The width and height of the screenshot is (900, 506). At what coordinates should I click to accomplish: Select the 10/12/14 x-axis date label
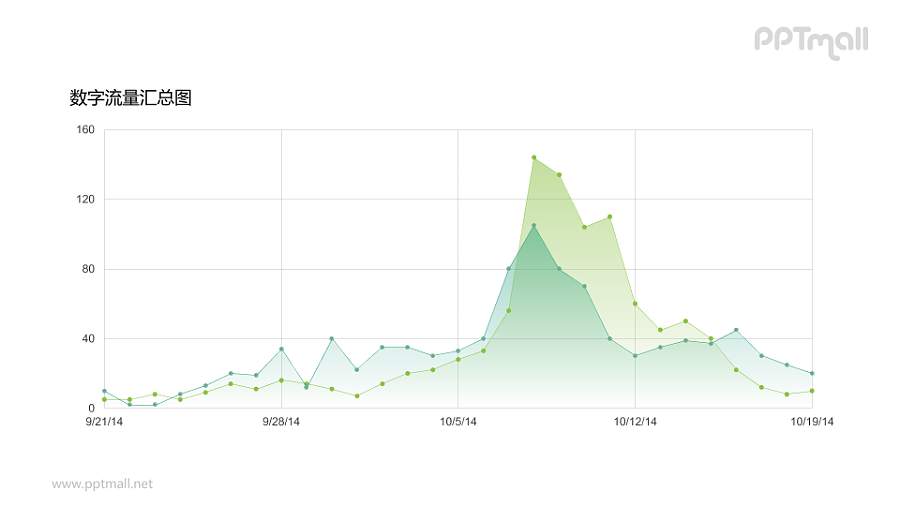(x=635, y=422)
